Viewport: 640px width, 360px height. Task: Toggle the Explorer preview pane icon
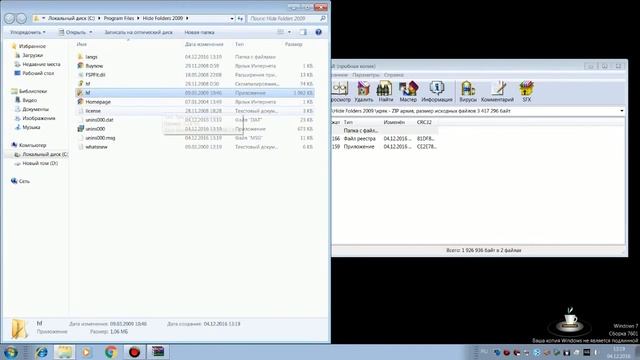[303, 32]
